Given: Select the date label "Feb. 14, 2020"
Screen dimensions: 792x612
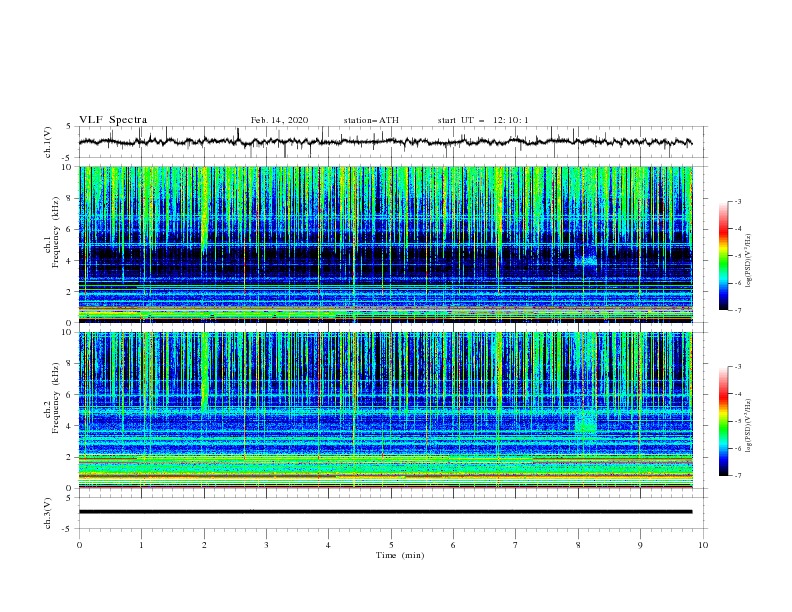Looking at the screenshot, I should (279, 120).
